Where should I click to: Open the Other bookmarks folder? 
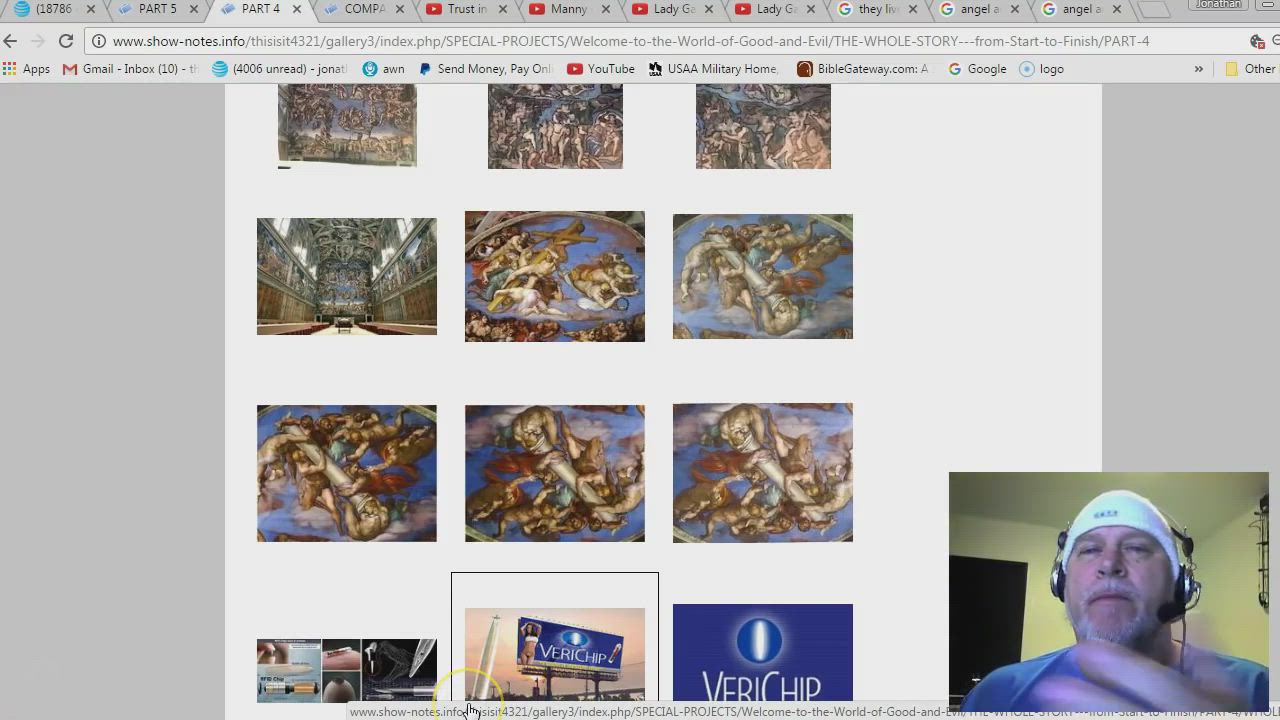[1250, 69]
